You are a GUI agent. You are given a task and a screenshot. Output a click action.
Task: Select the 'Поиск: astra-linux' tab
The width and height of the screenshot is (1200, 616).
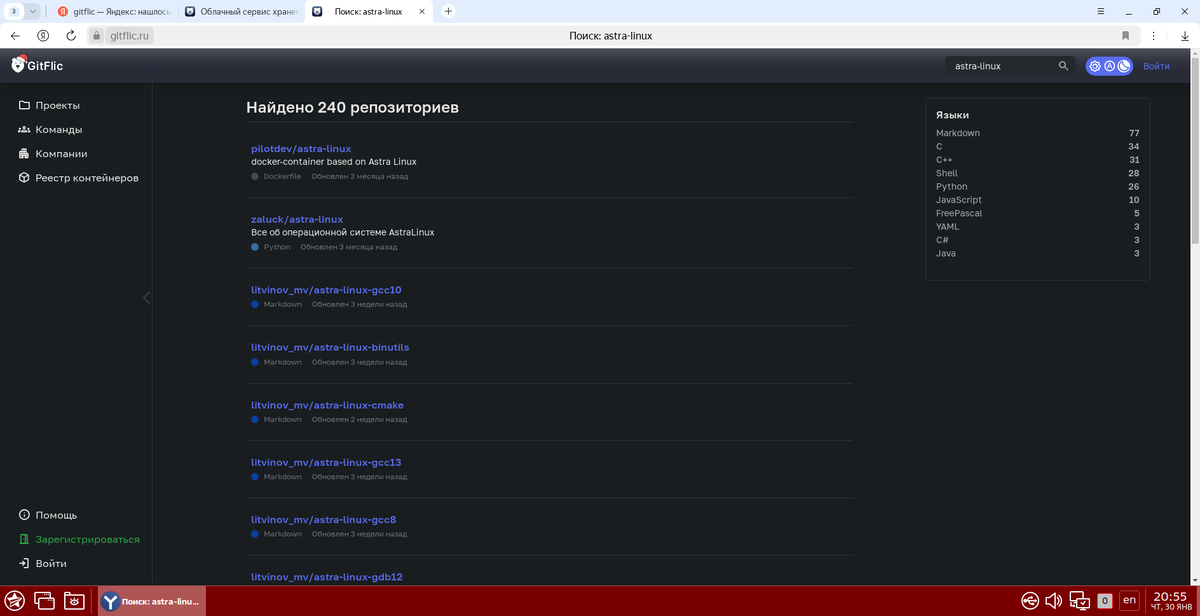tap(369, 11)
